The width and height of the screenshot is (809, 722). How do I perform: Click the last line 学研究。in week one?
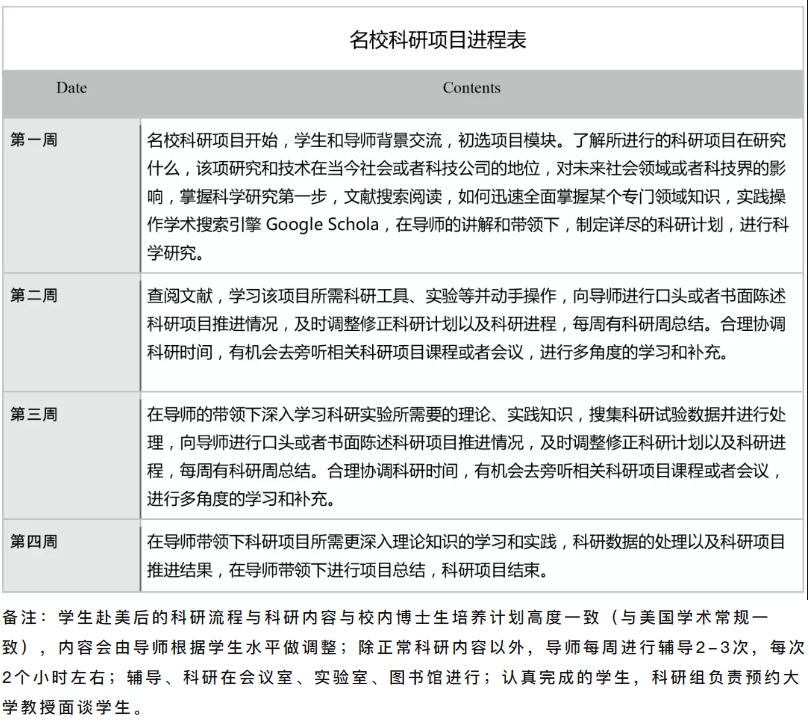tap(175, 252)
